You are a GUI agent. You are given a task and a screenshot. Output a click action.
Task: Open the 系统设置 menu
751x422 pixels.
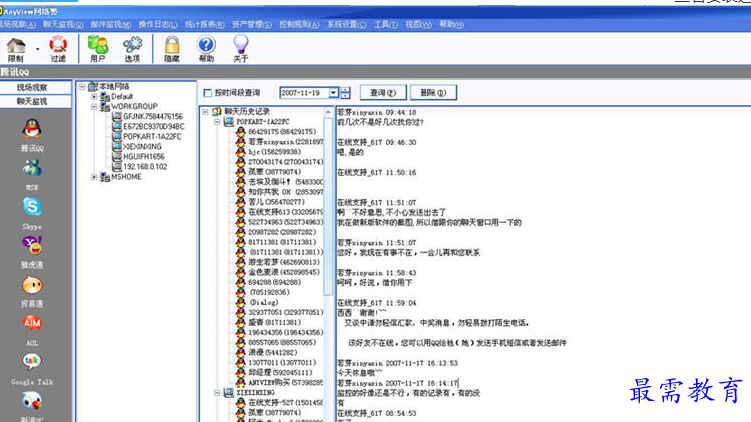click(346, 24)
